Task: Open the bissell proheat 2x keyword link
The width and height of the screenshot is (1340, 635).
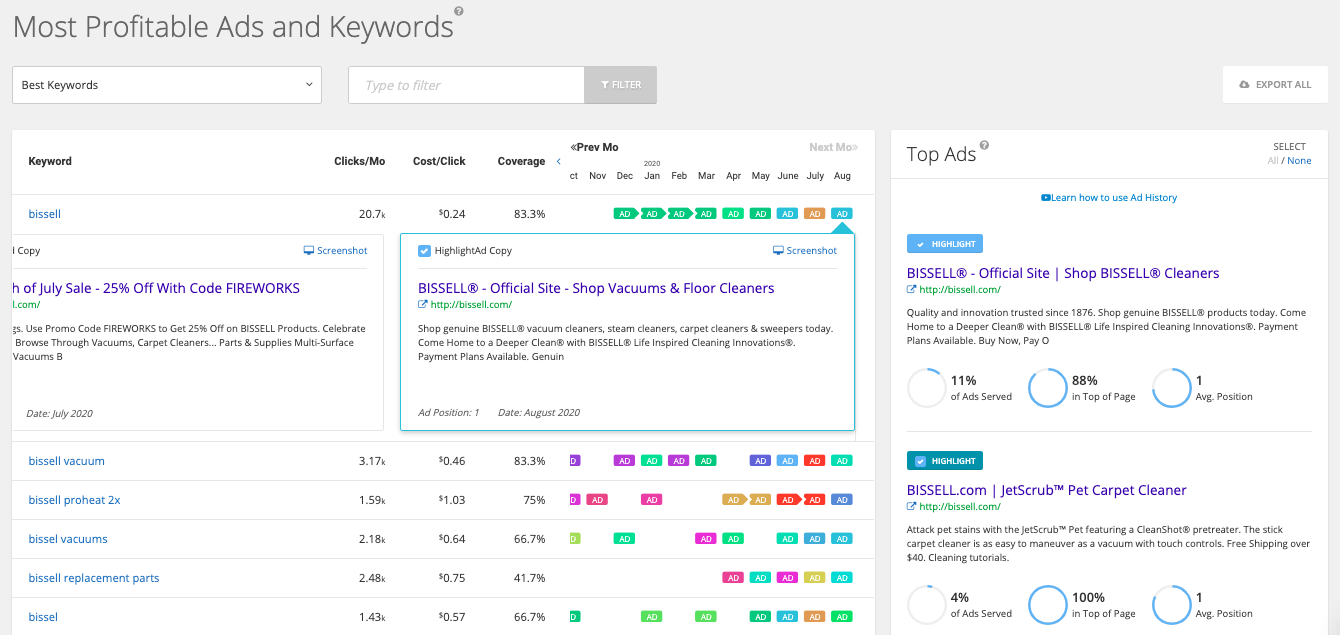Action: pyautogui.click(x=74, y=500)
